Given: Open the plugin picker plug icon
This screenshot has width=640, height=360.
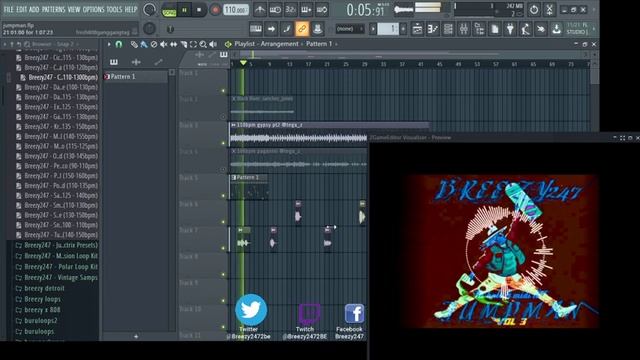Looking at the screenshot, I should pyautogui.click(x=510, y=29).
